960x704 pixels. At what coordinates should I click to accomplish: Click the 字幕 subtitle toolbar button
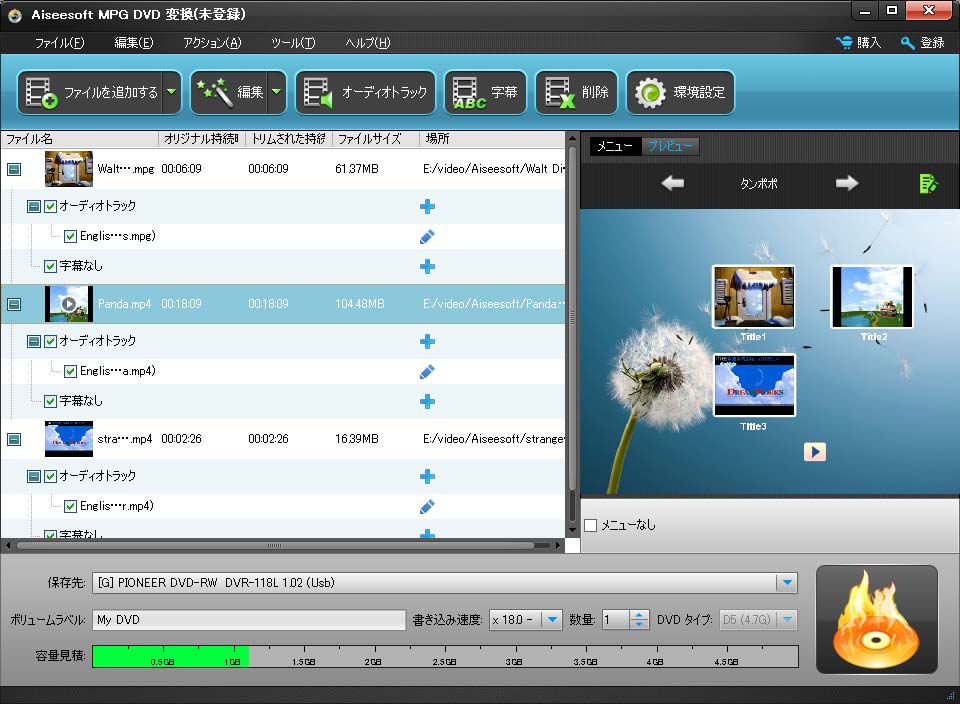point(487,93)
